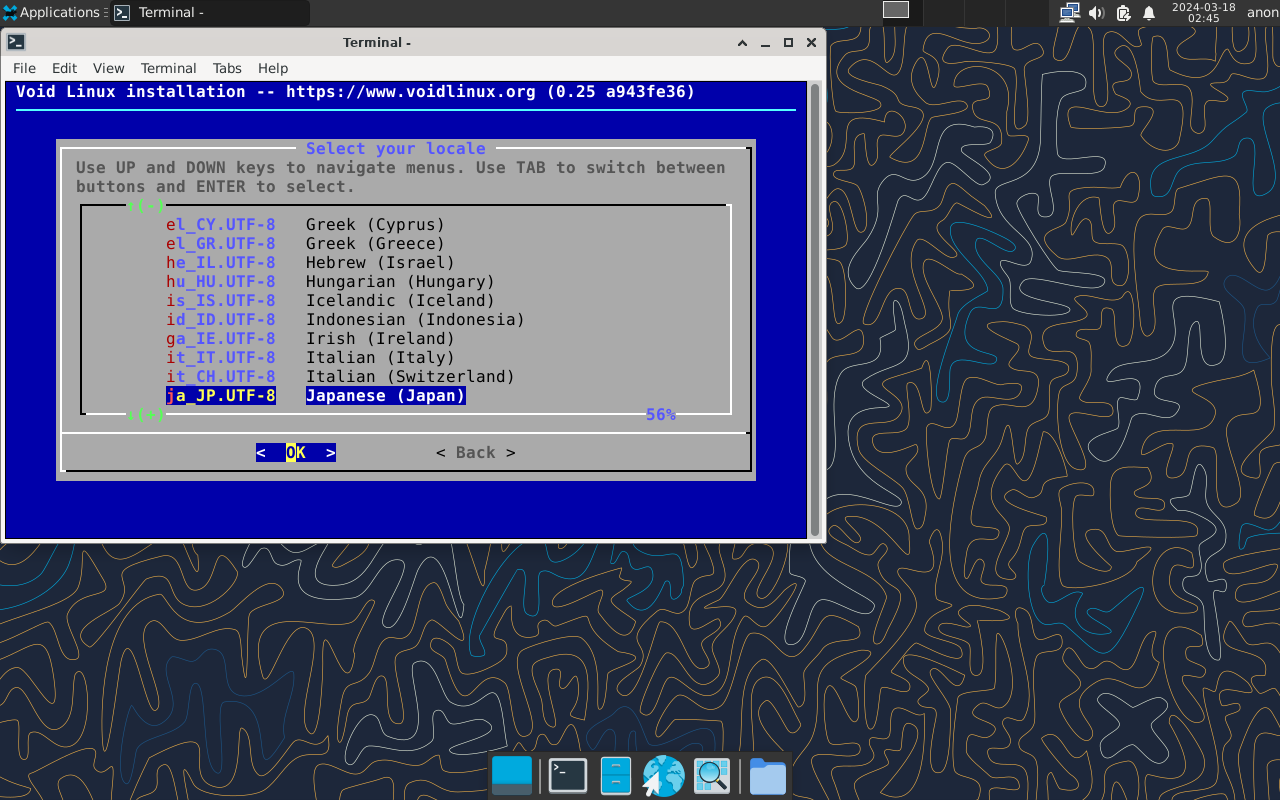Open the Terminal menu in the menu bar
Screen dimensions: 1280x800
(168, 68)
